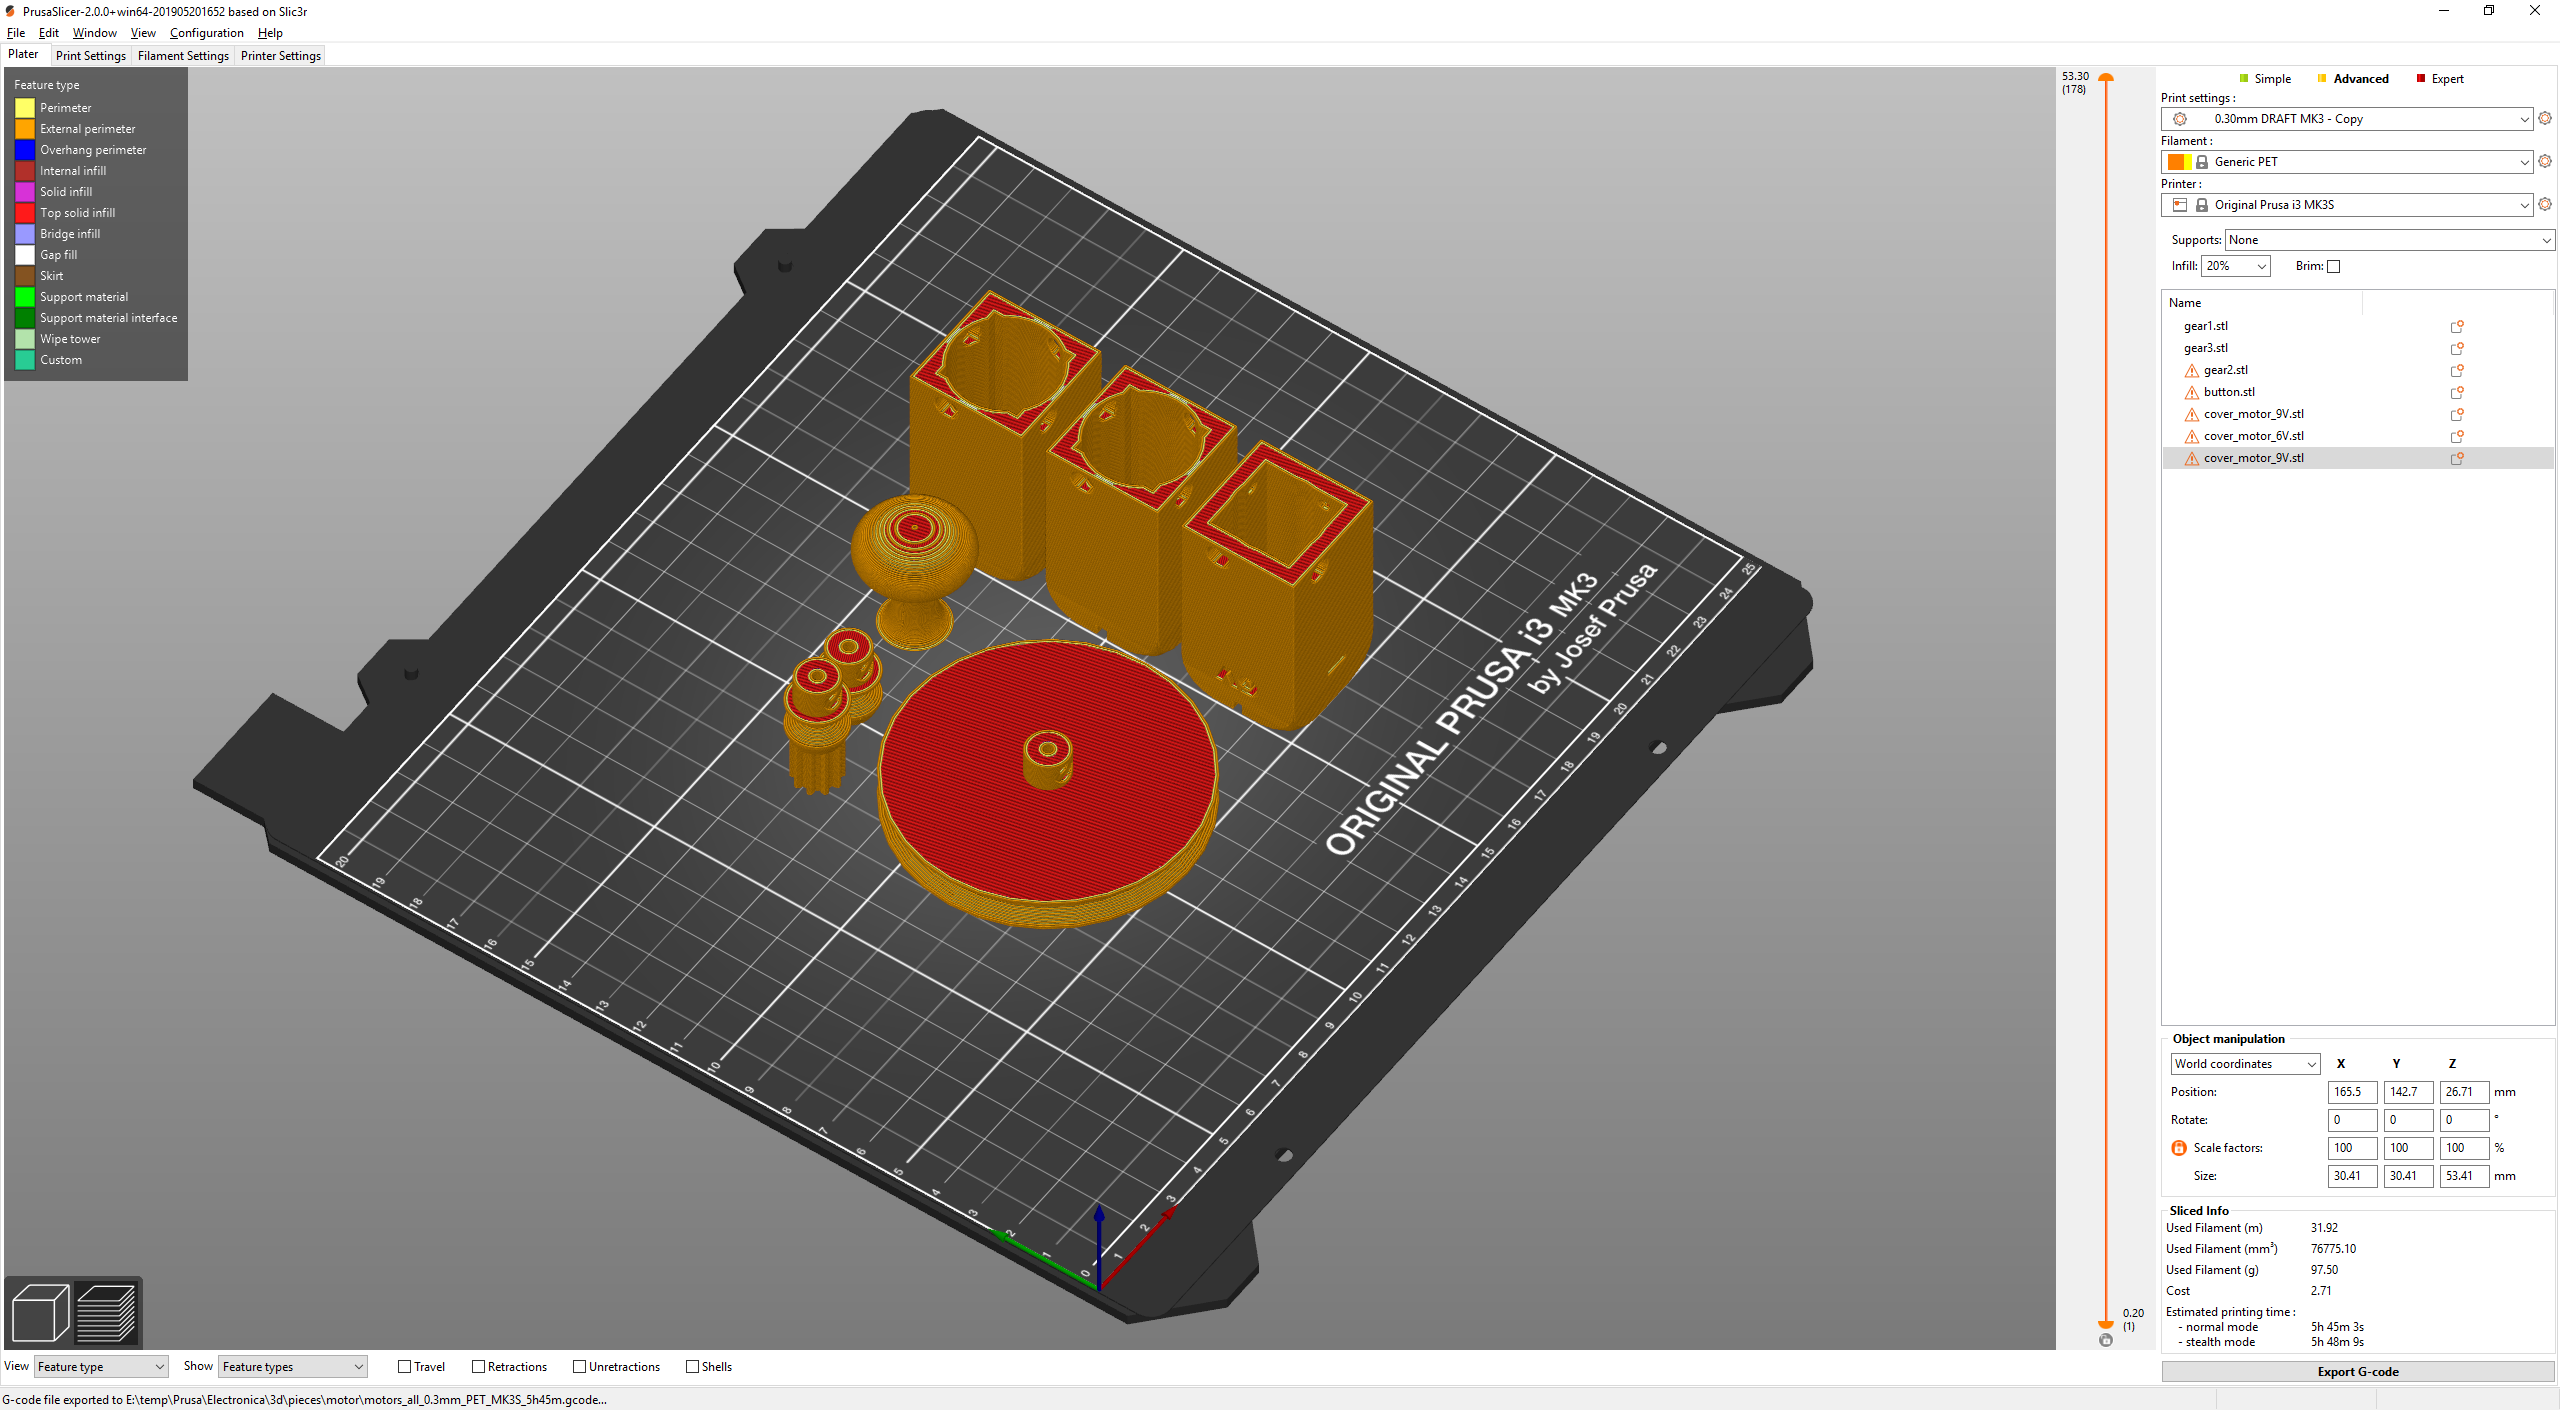Open Edit menu
The image size is (2560, 1410).
coord(48,33)
